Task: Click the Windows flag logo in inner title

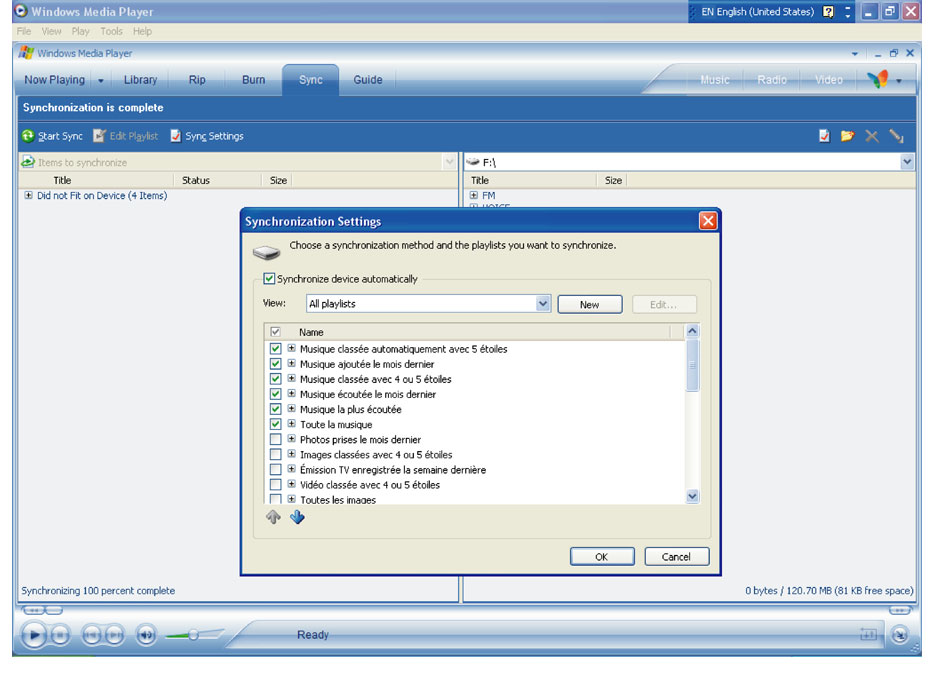Action: point(25,53)
